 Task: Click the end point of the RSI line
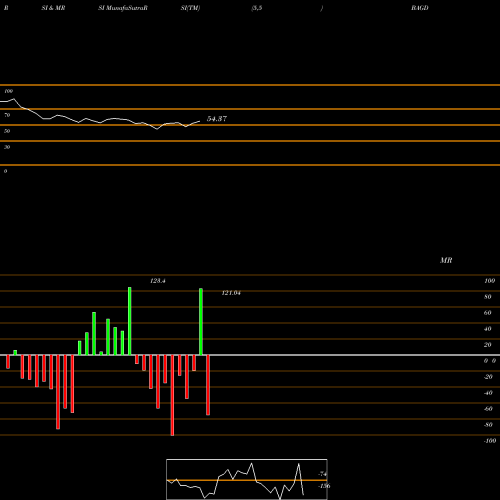pyautogui.click(x=200, y=121)
